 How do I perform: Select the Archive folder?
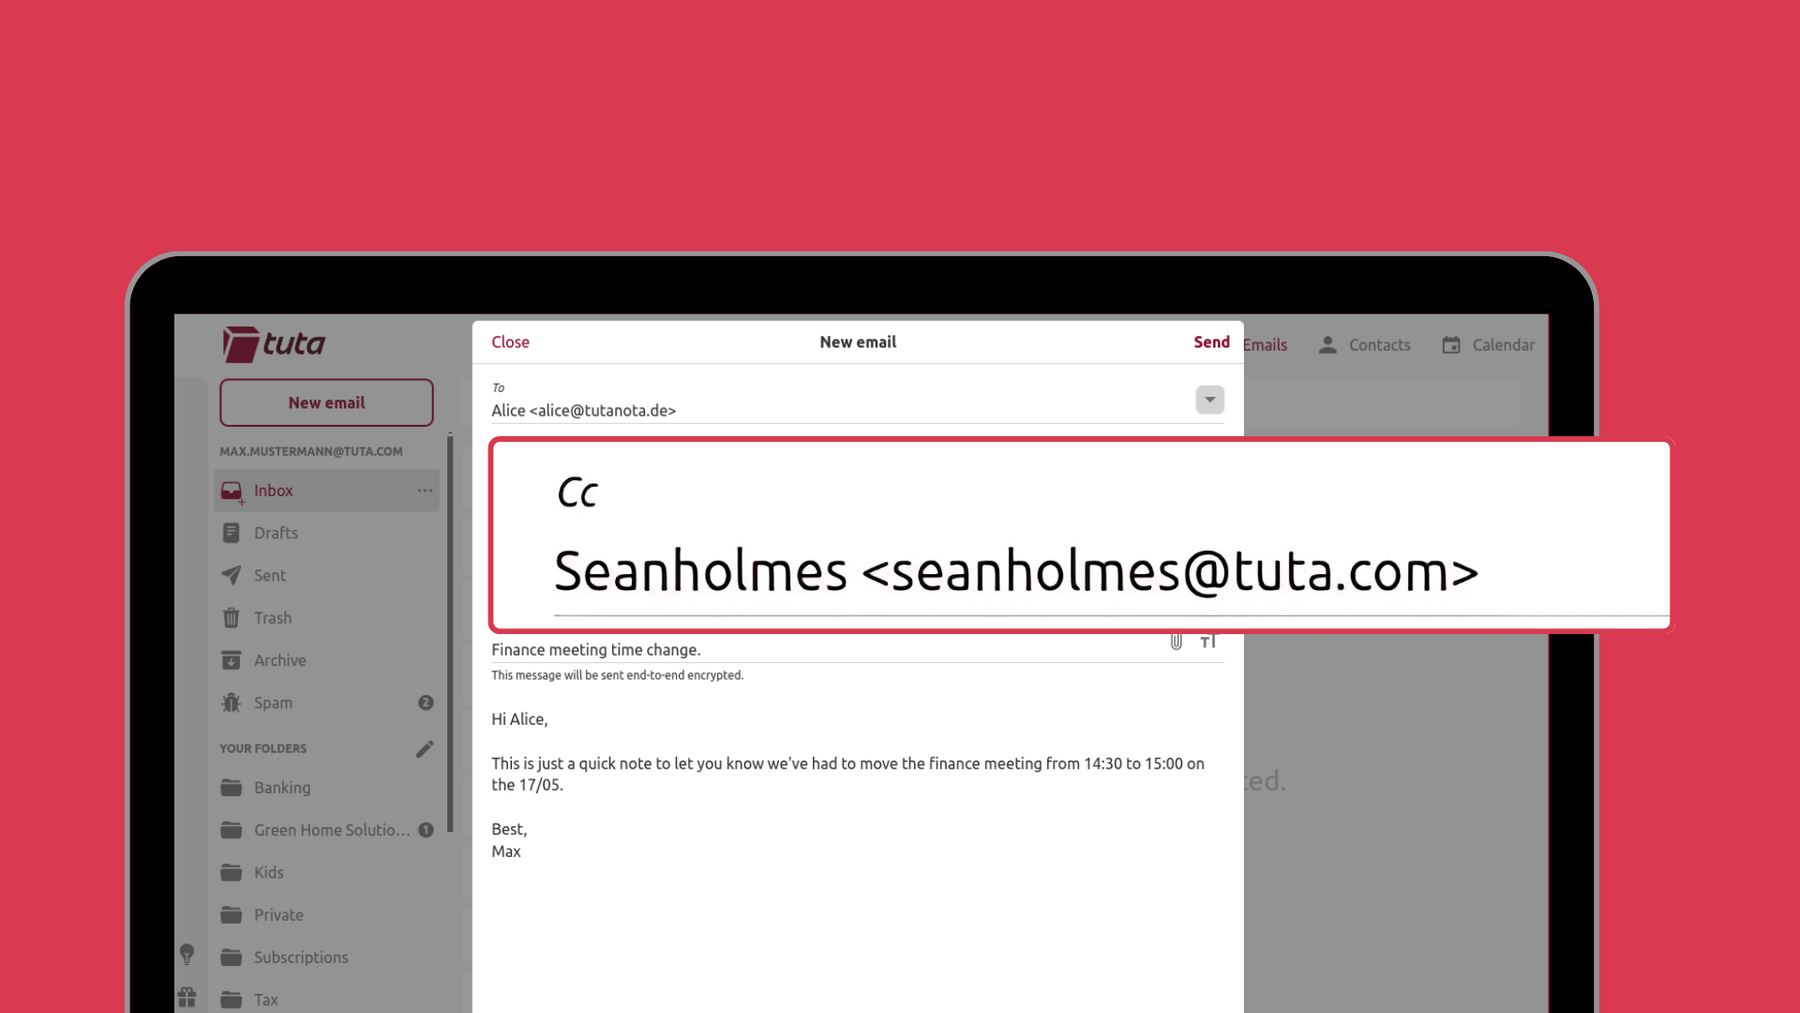click(x=327, y=660)
